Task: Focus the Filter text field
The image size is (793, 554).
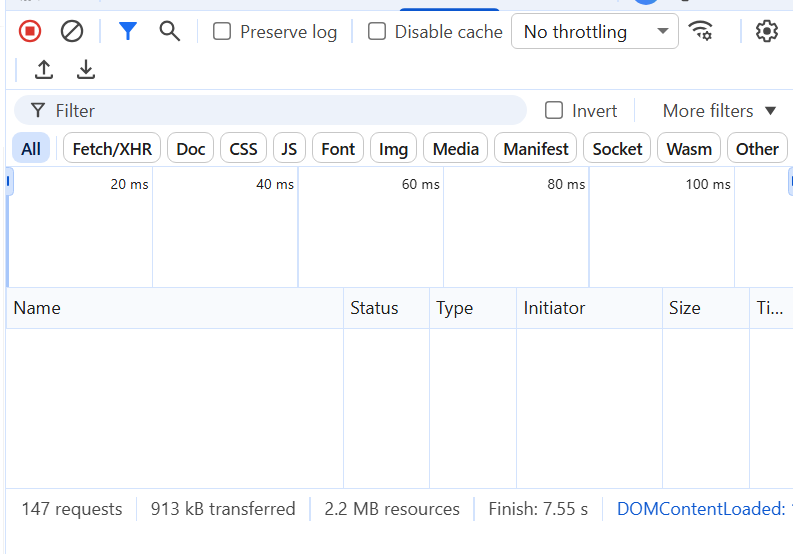Action: (x=280, y=110)
